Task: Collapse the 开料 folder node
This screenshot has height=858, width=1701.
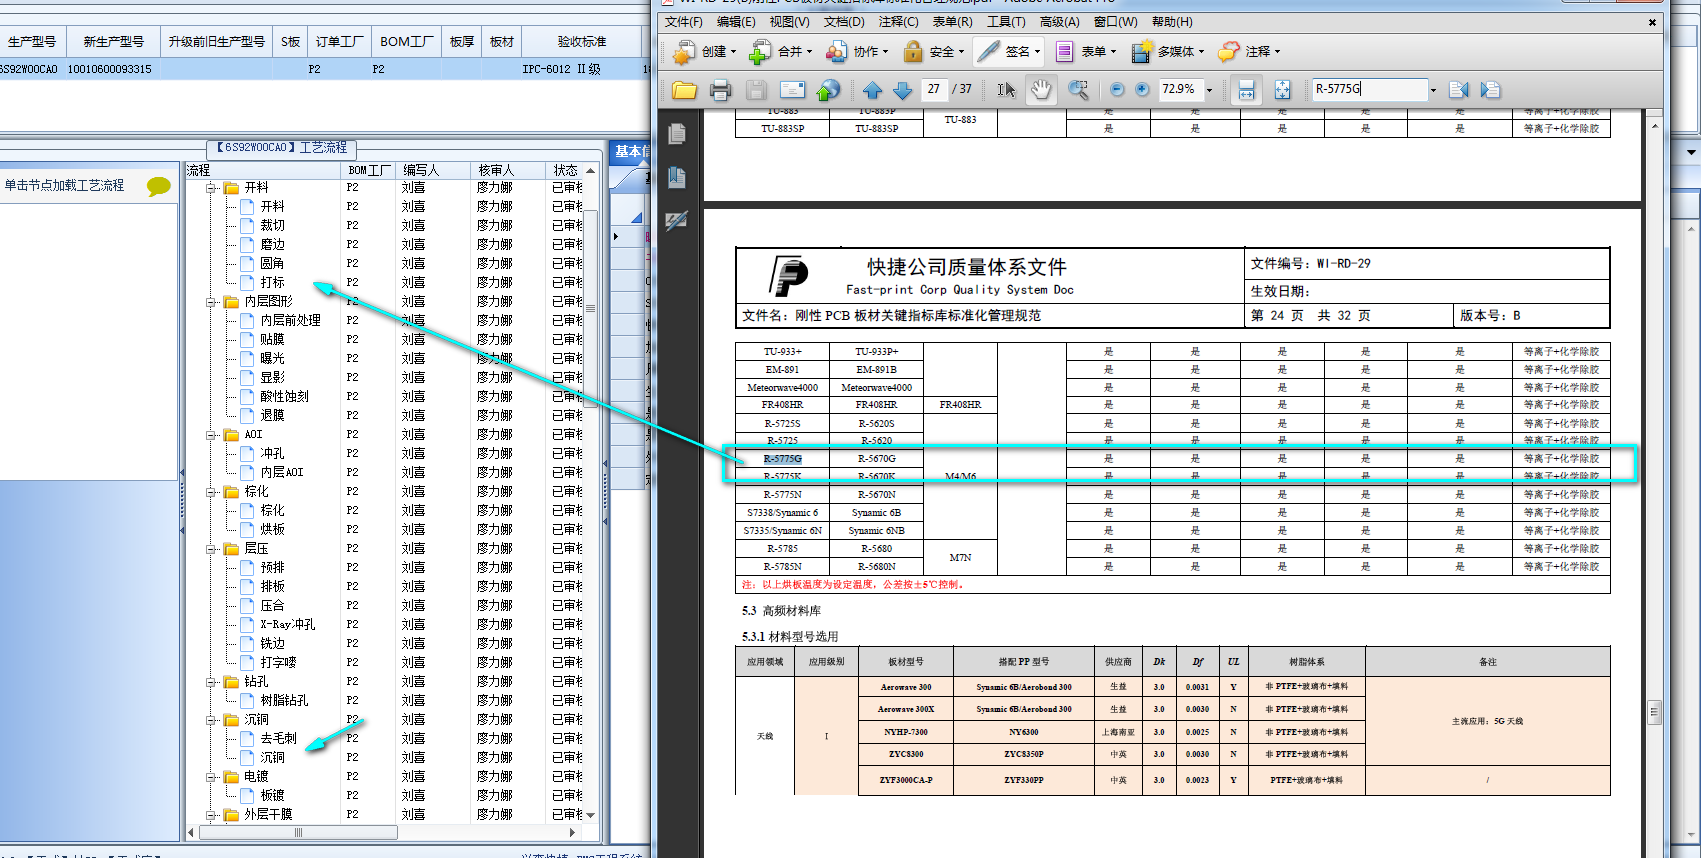Action: click(x=212, y=188)
